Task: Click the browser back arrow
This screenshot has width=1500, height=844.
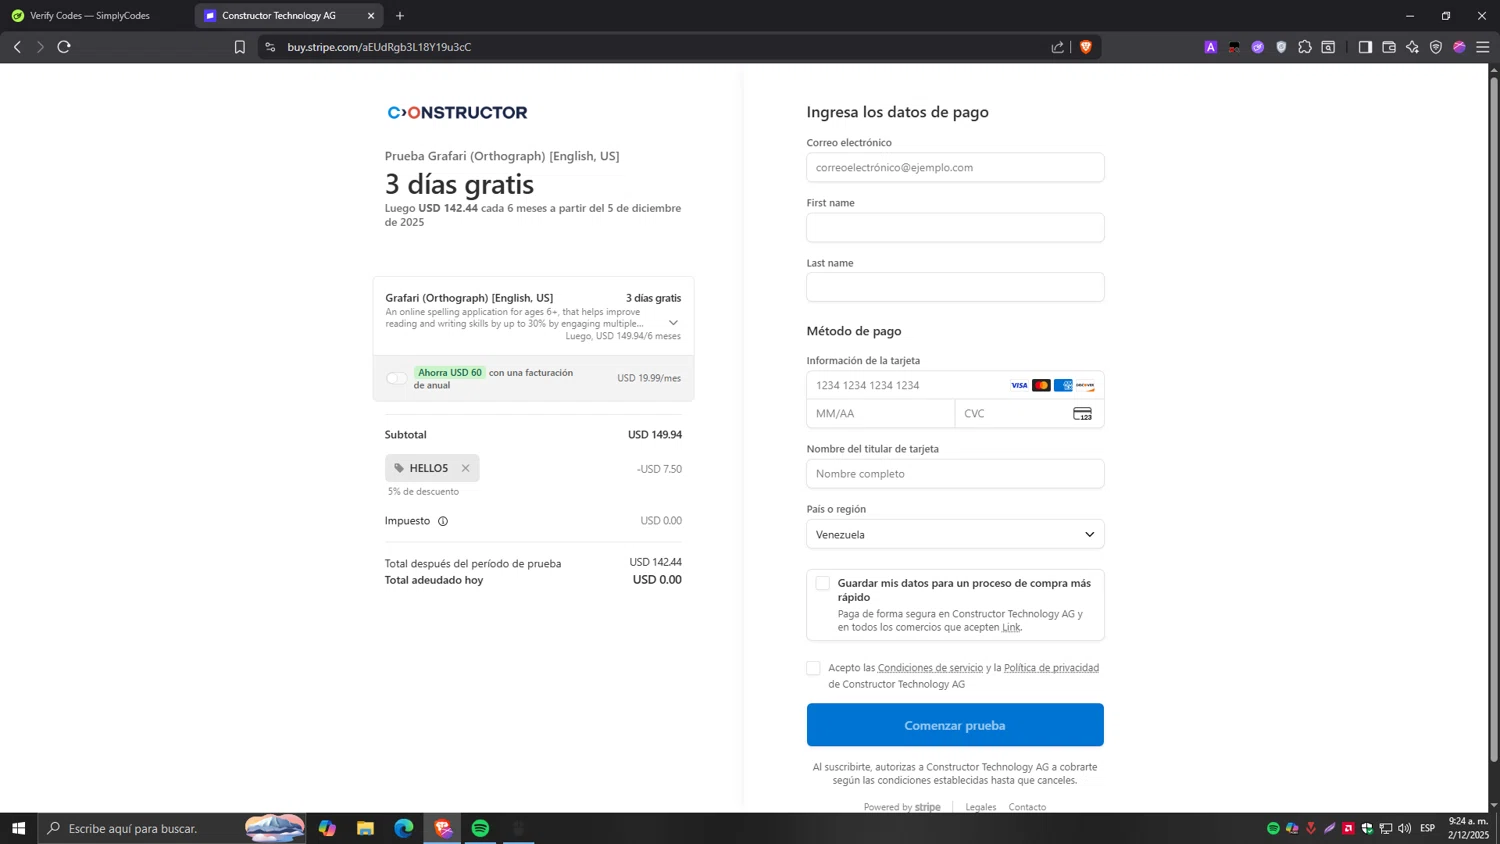Action: 17,47
